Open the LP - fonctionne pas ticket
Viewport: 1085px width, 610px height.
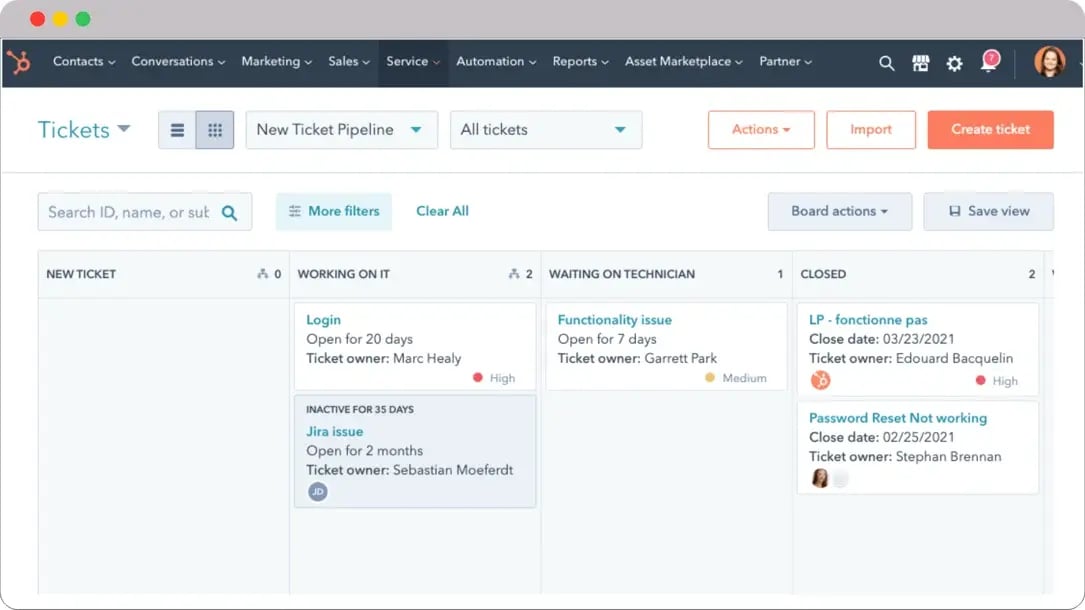coord(868,320)
